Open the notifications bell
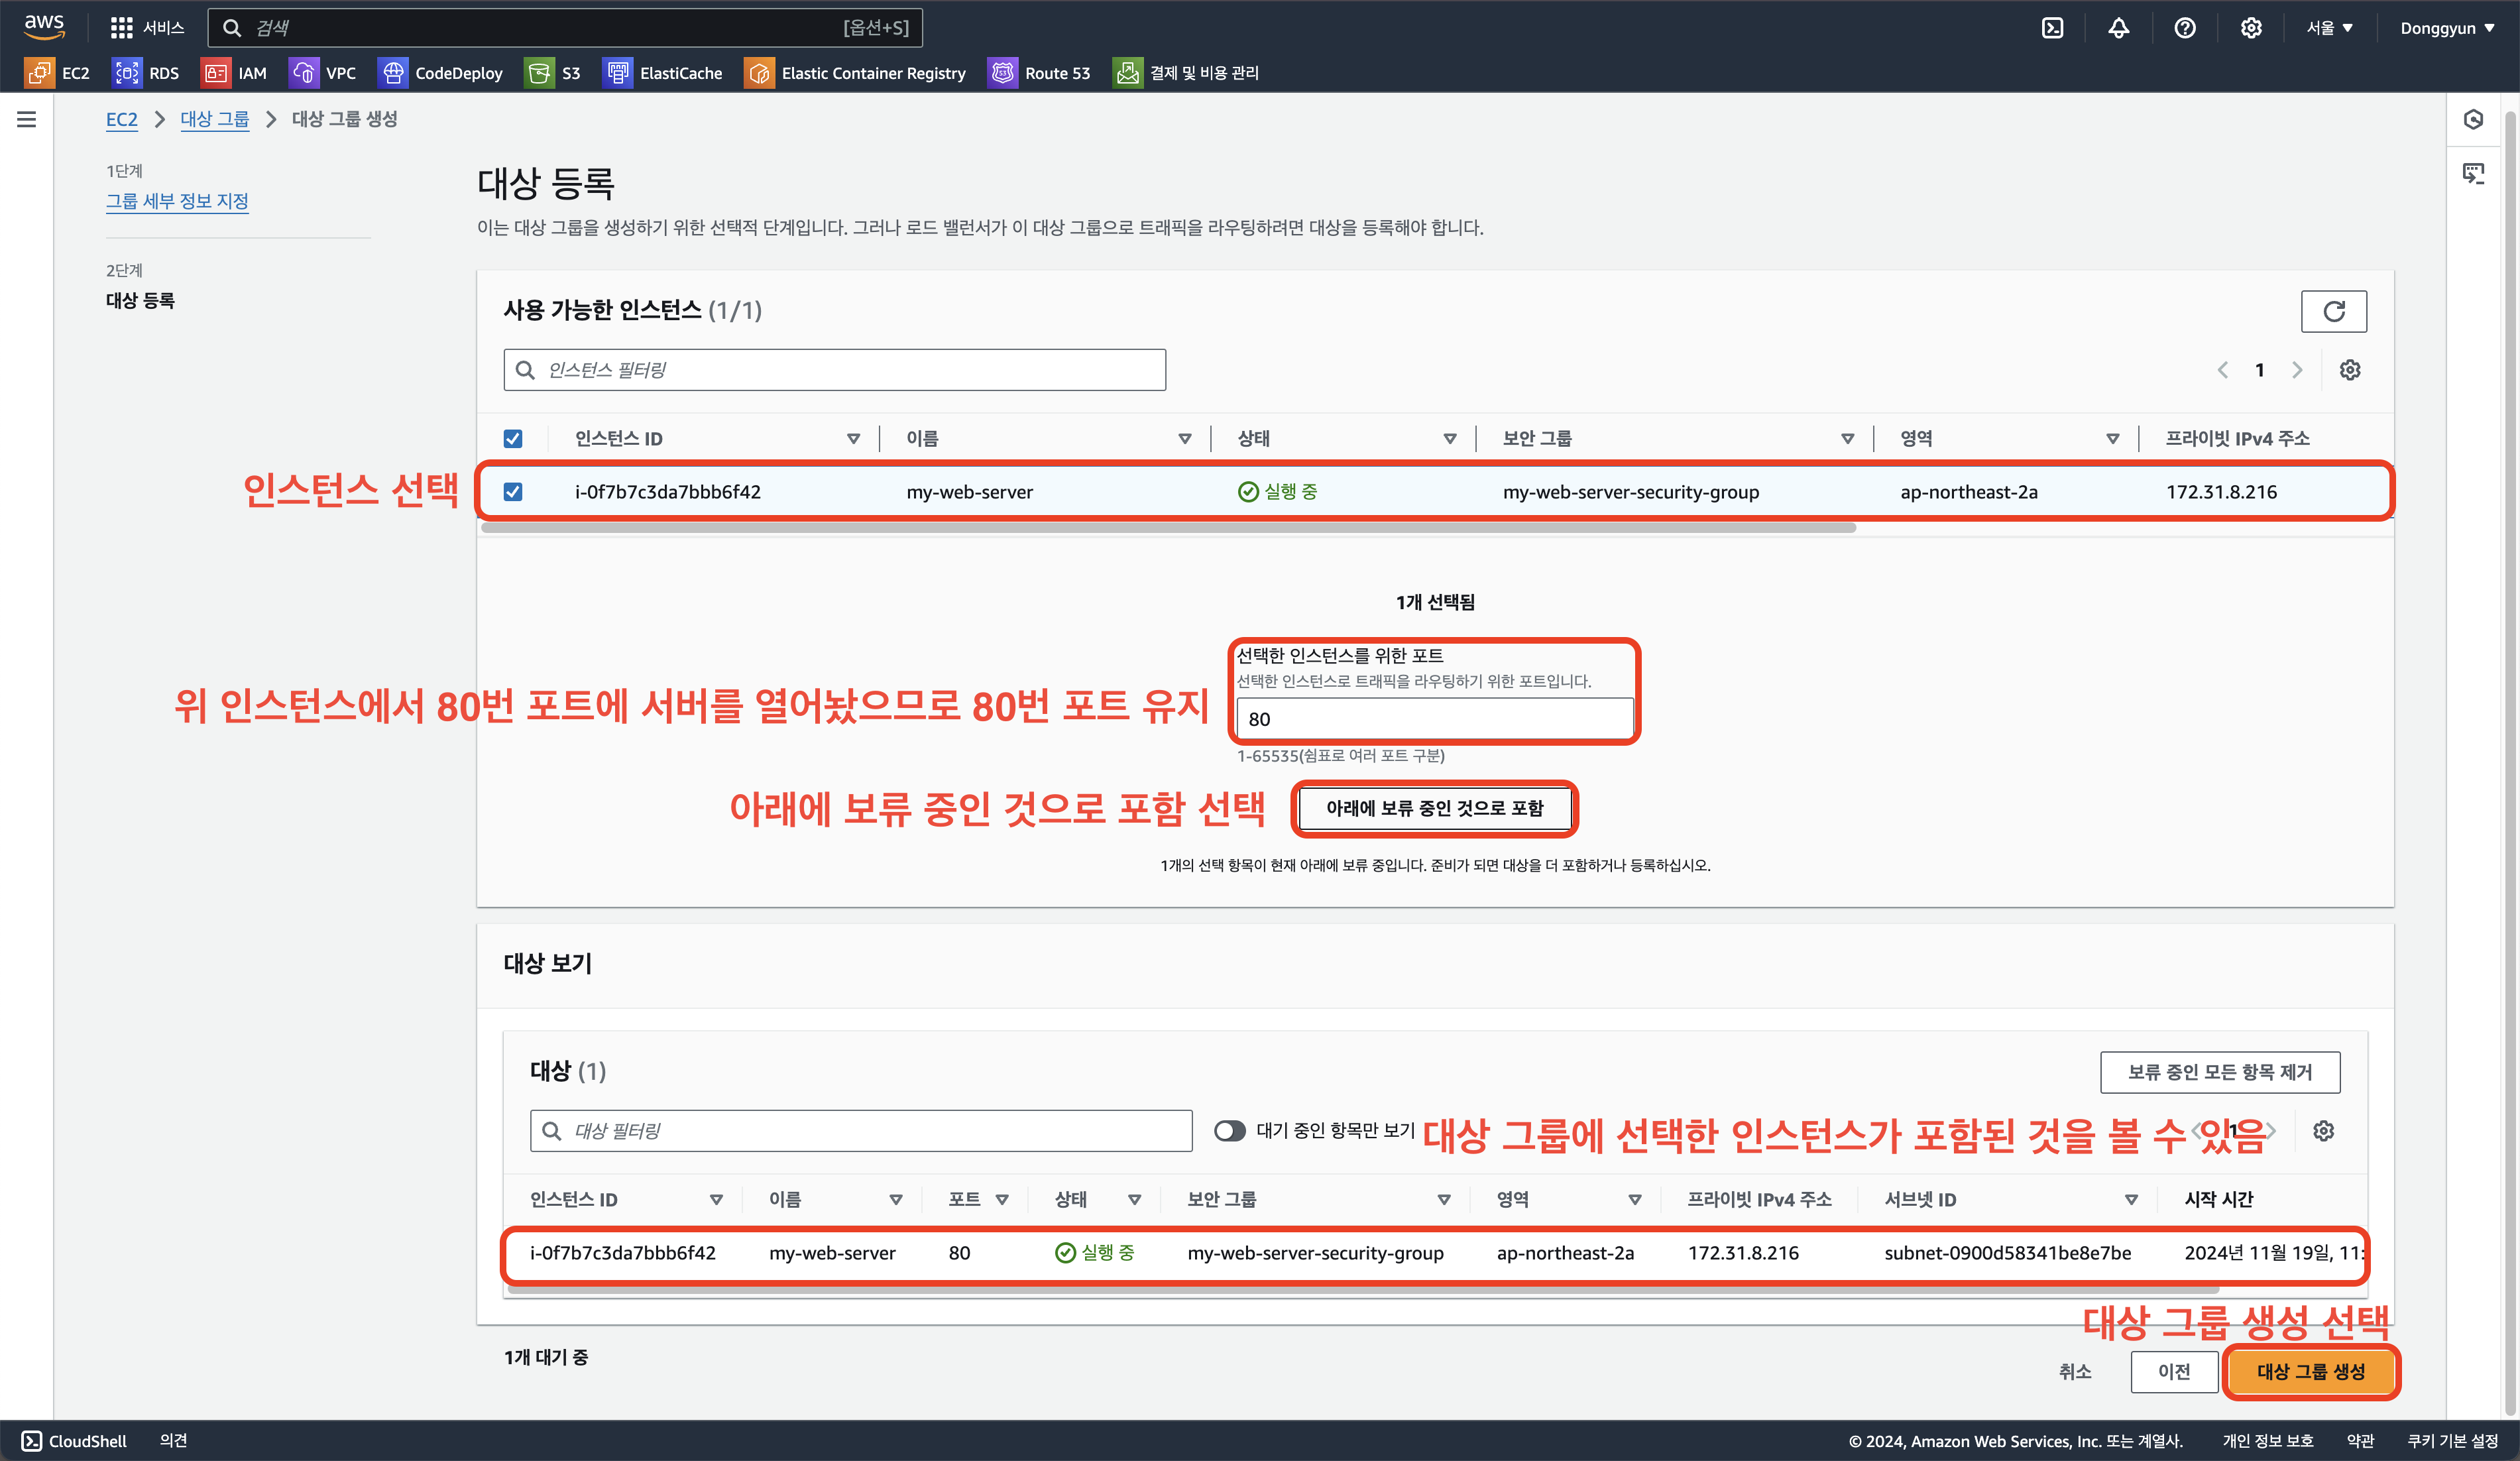This screenshot has height=1461, width=2520. click(2118, 28)
